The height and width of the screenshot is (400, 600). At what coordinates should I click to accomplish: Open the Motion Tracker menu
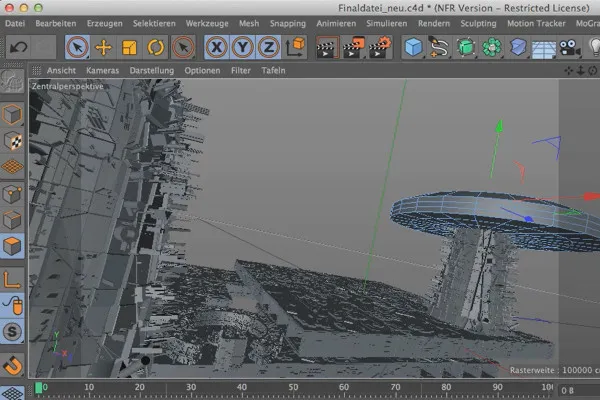click(x=536, y=23)
